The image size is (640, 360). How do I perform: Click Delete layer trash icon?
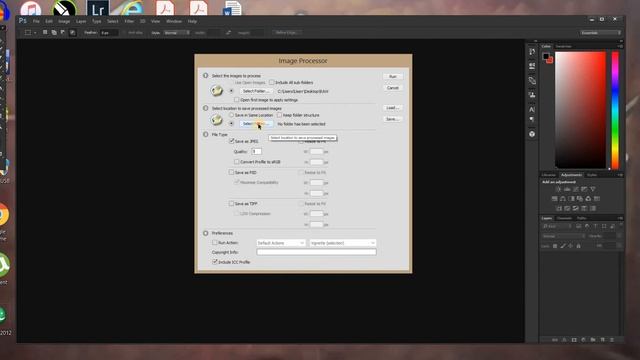[x=612, y=340]
